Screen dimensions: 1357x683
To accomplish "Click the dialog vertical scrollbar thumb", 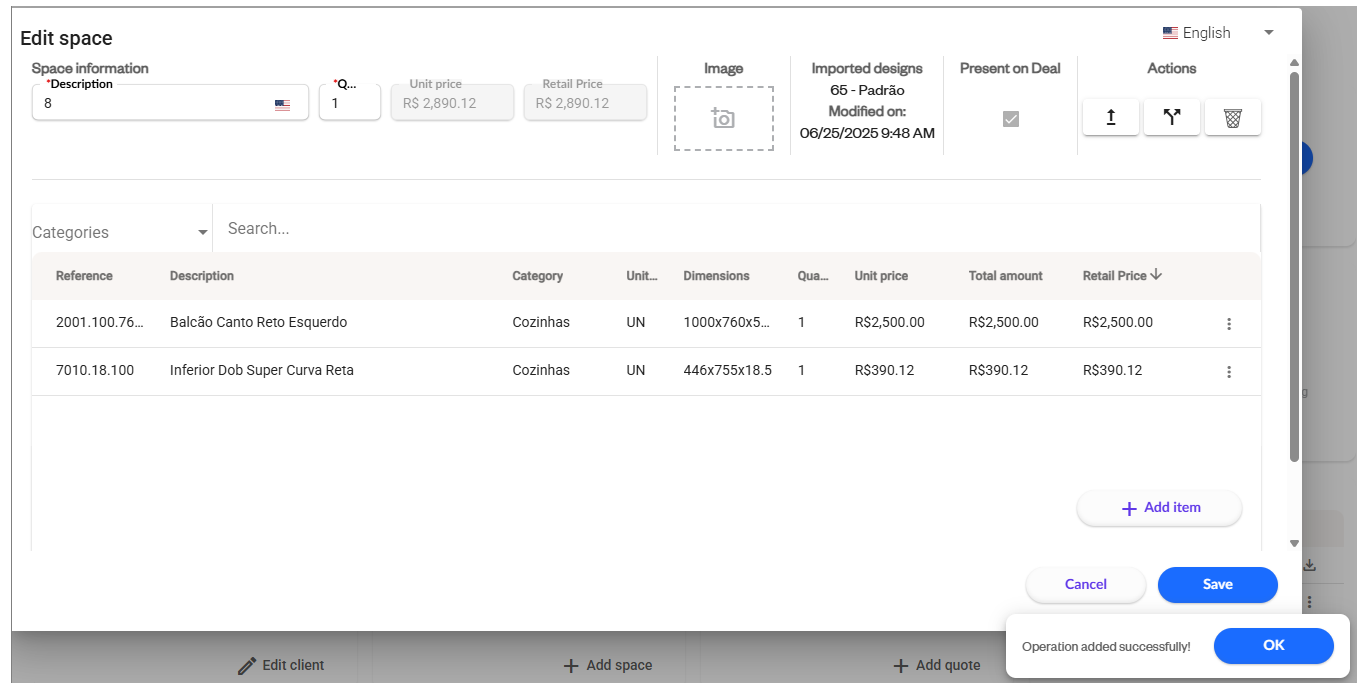I will coord(1294,266).
